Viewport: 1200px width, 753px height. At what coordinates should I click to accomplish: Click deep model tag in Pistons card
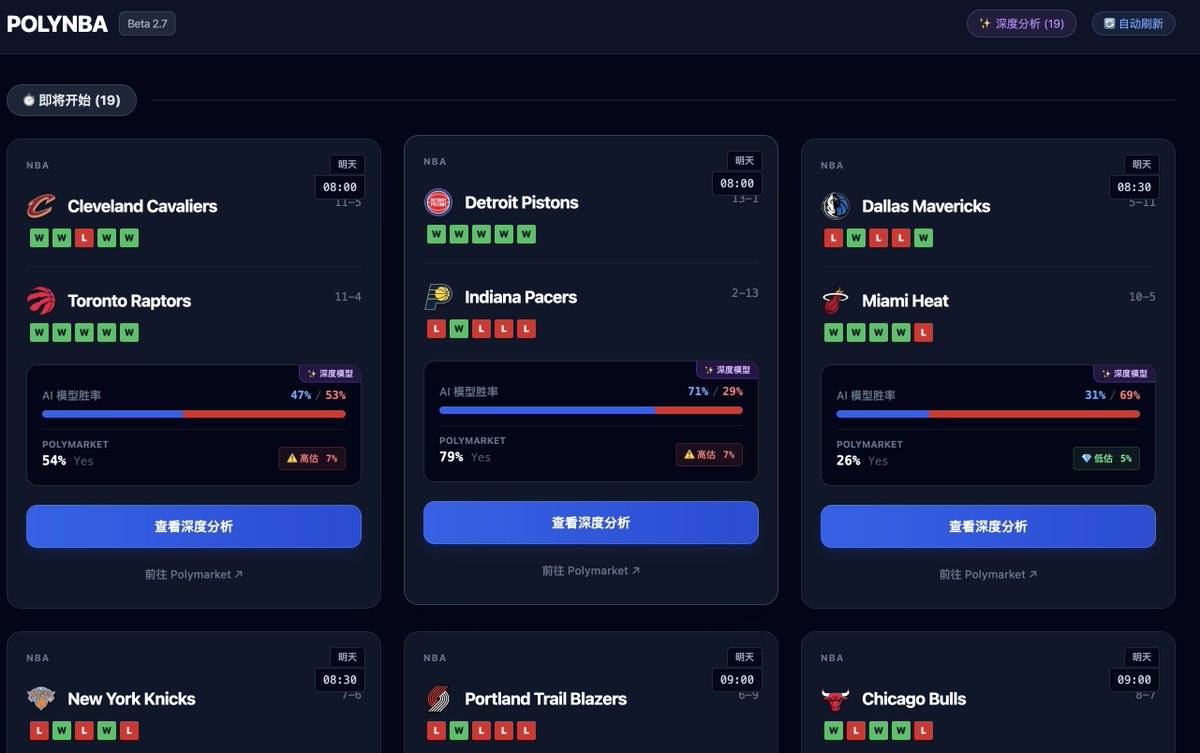tap(727, 369)
